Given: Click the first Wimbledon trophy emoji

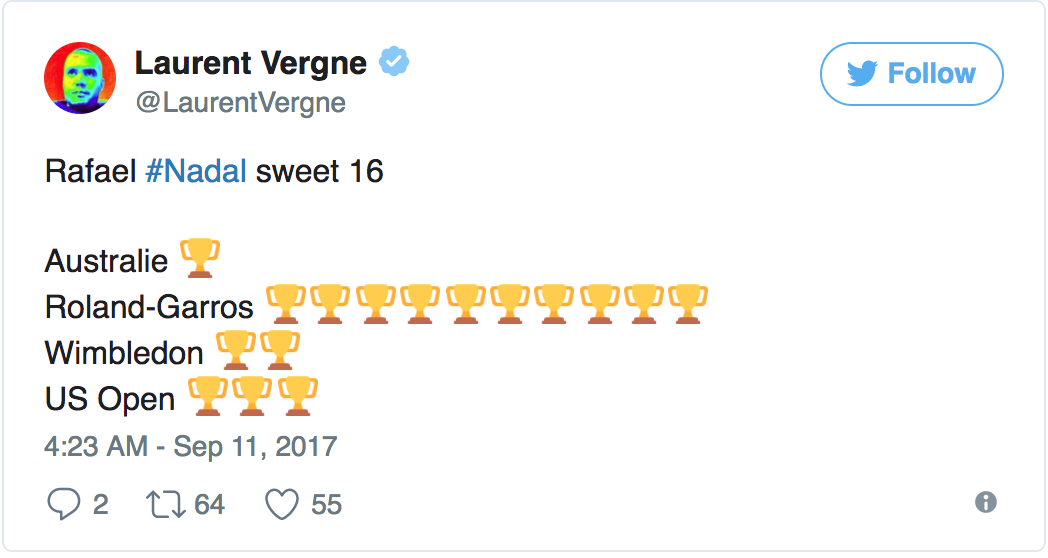Looking at the screenshot, I should pos(235,350).
